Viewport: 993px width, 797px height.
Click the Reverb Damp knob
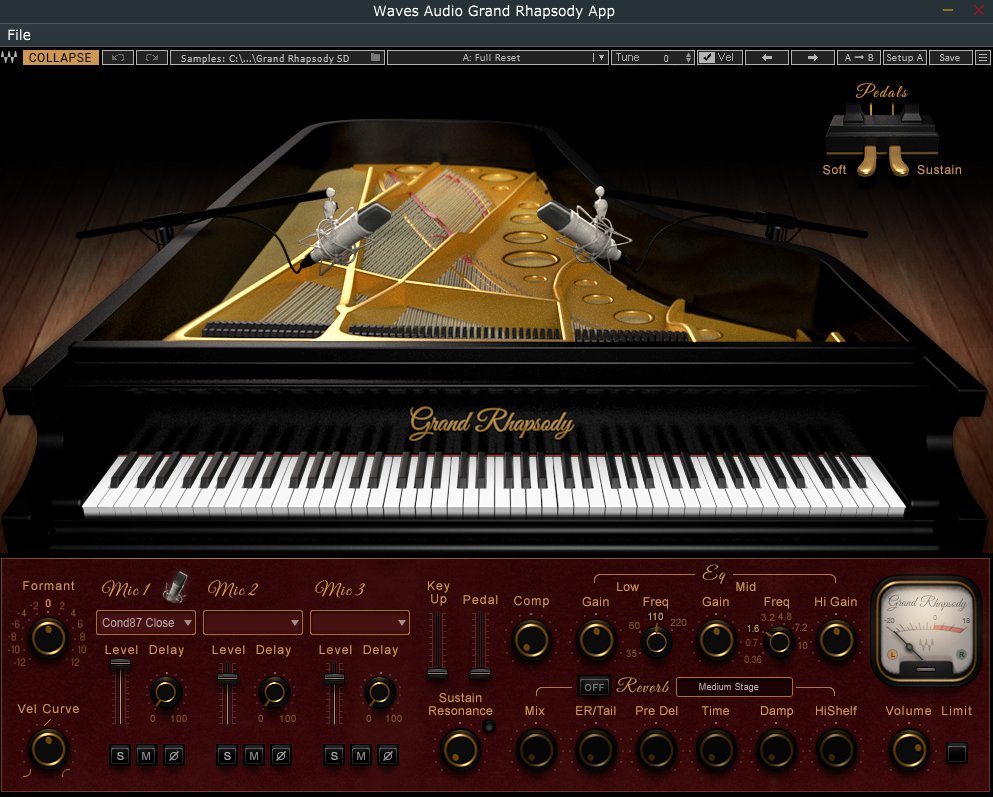pyautogui.click(x=776, y=750)
